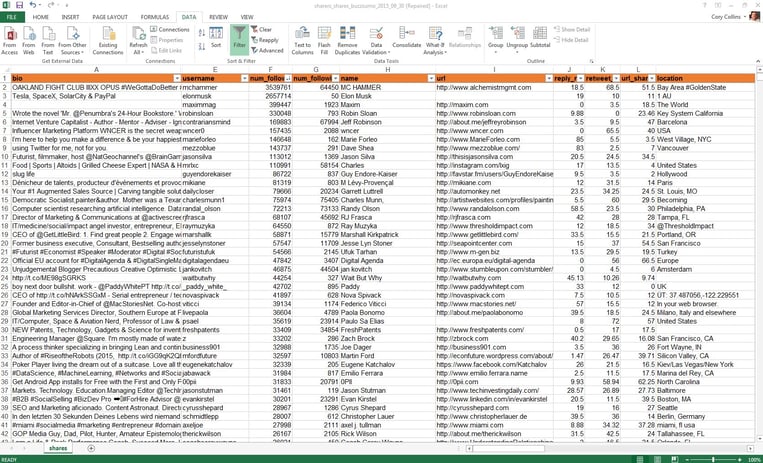This screenshot has width=763, height=463.
Task: Click the http://waitbutwhy.com cell
Action: click(494, 278)
